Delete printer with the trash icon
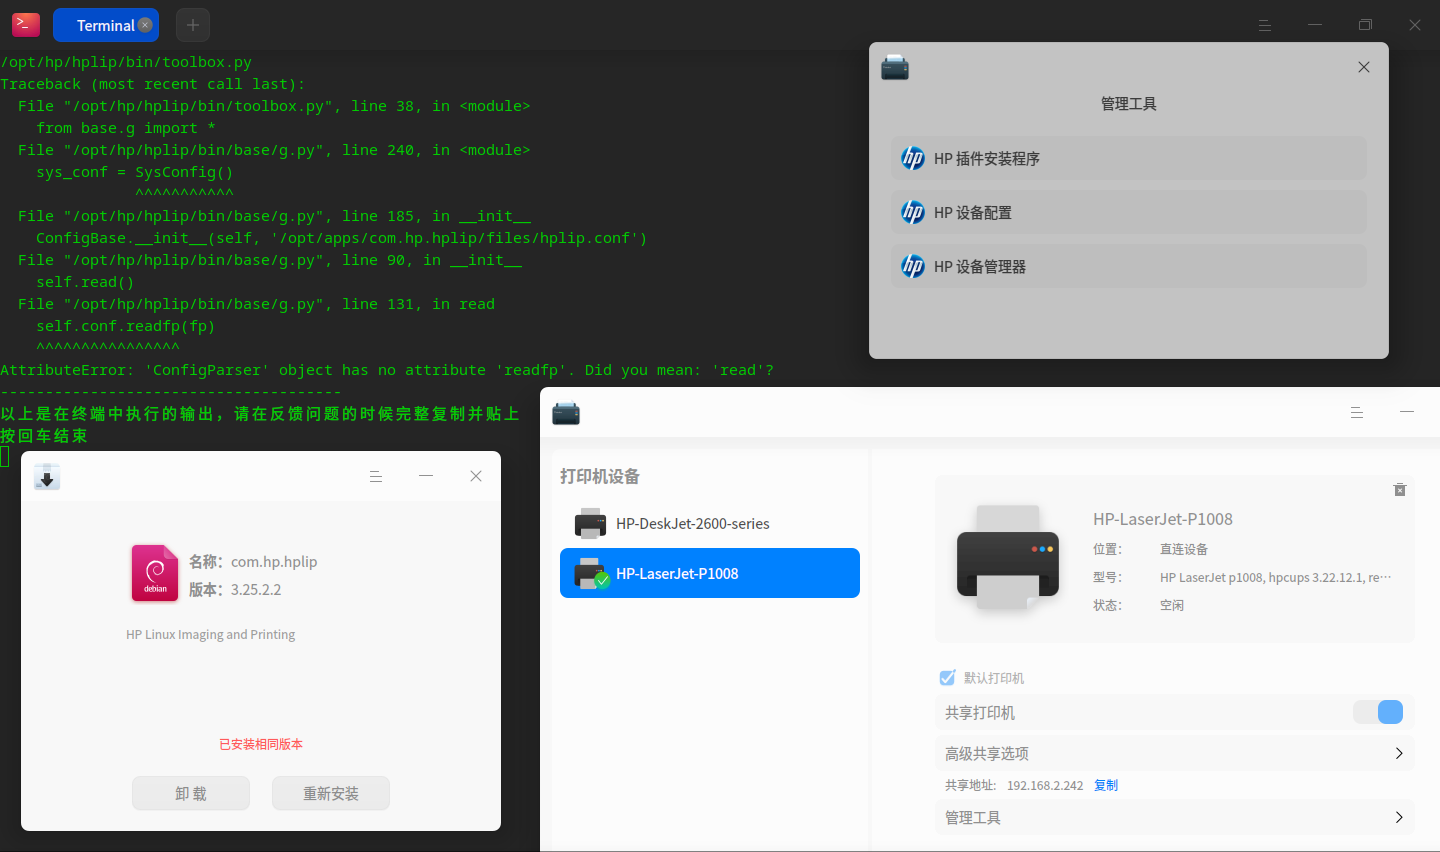The image size is (1440, 852). pos(1400,489)
